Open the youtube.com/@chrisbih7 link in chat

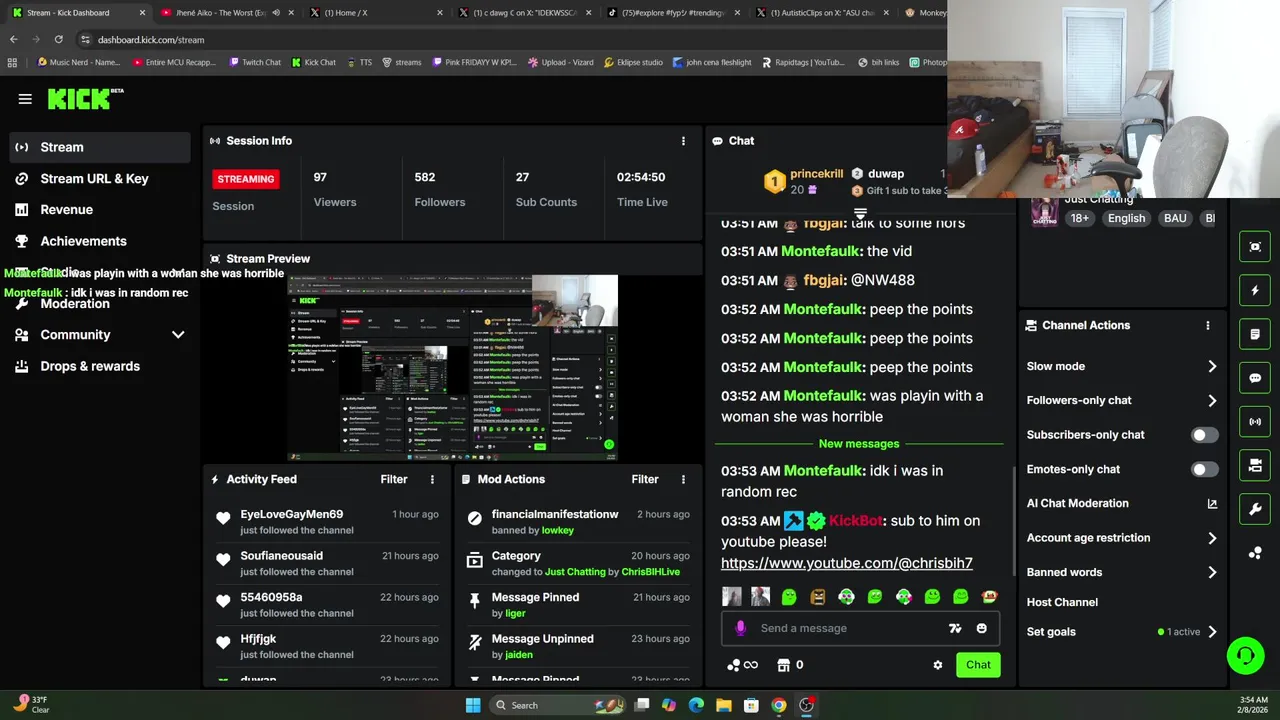click(847, 563)
